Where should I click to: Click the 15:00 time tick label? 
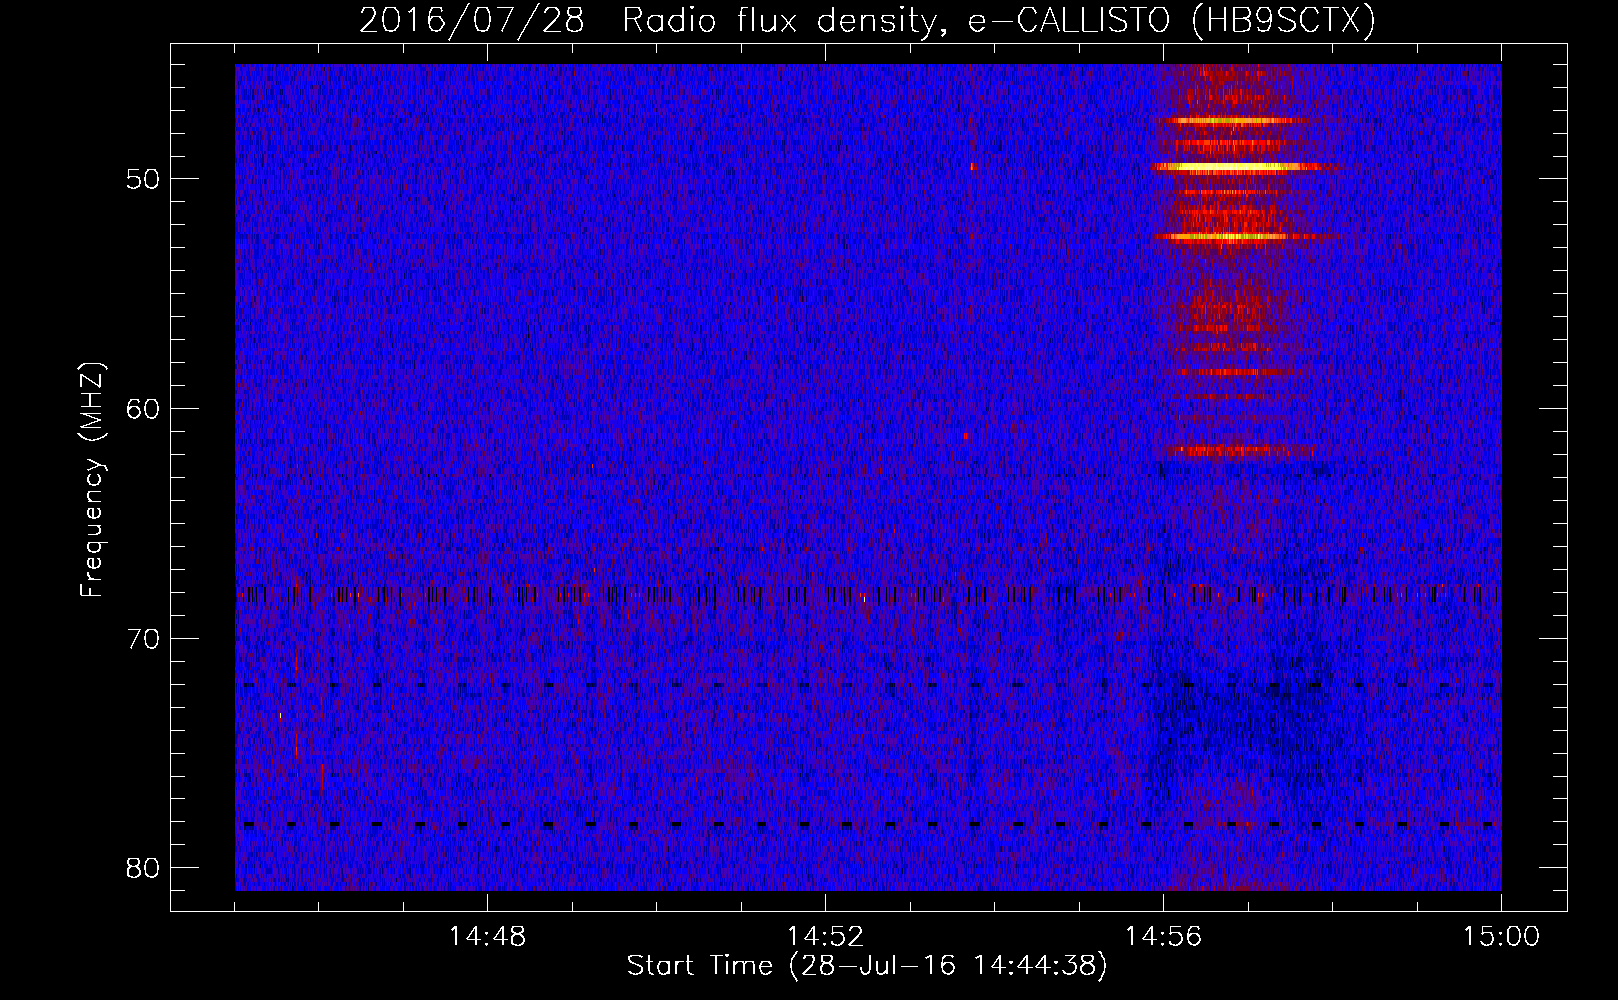[x=1501, y=937]
